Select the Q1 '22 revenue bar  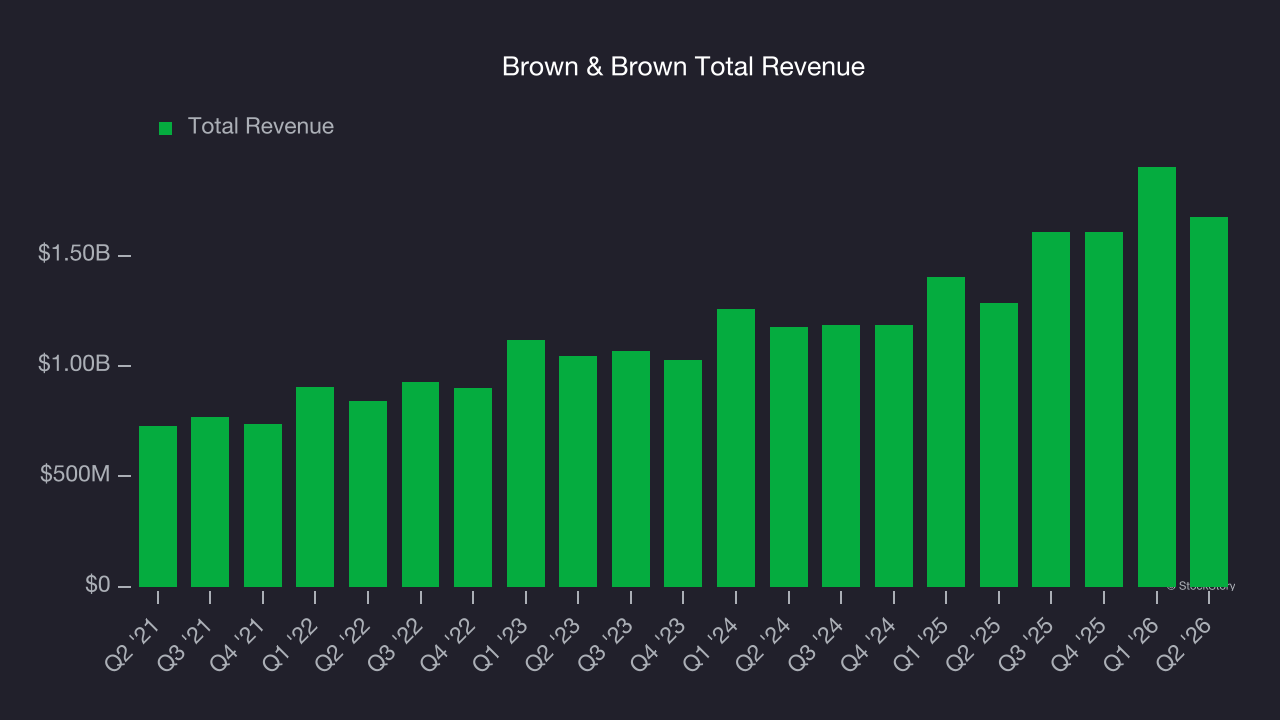point(315,487)
